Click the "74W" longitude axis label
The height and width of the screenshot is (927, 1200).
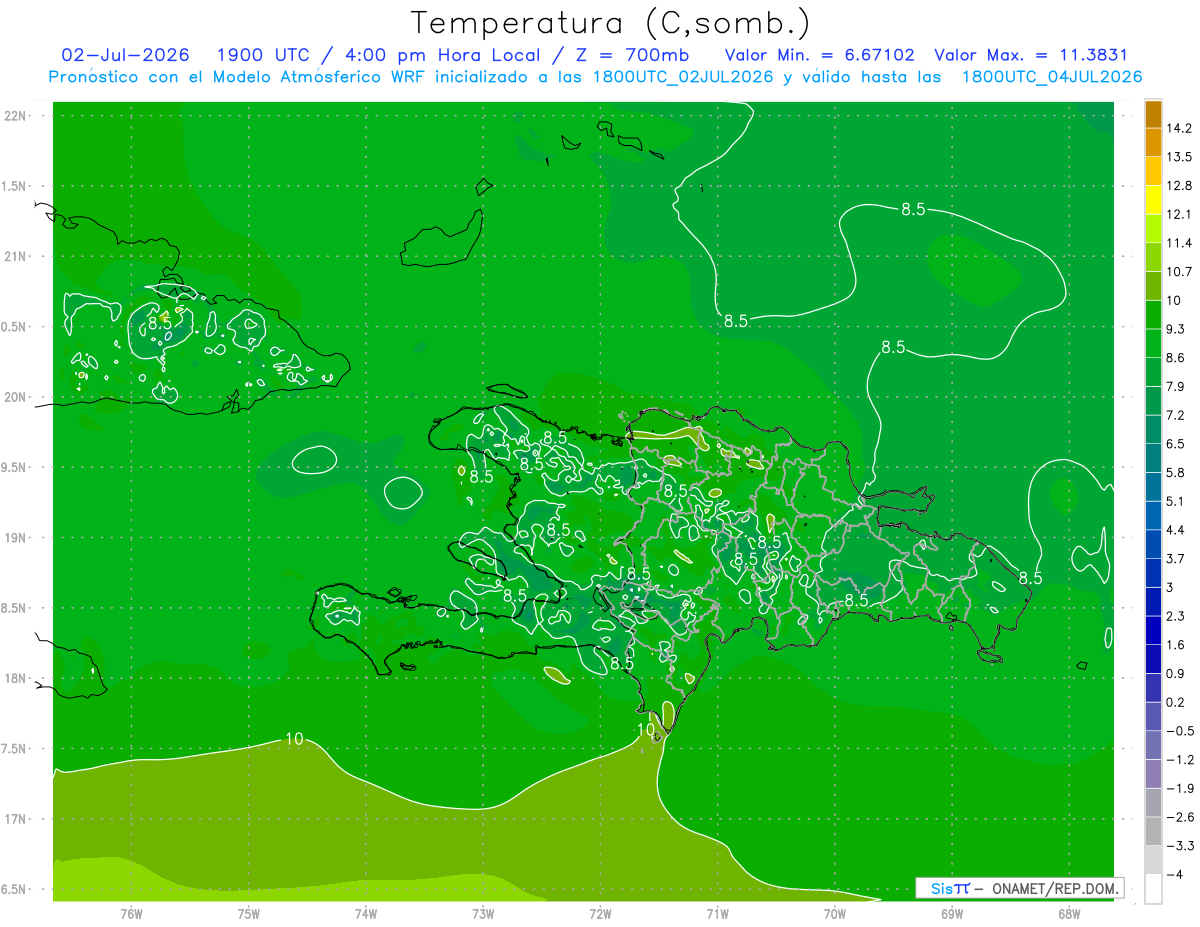click(x=365, y=913)
